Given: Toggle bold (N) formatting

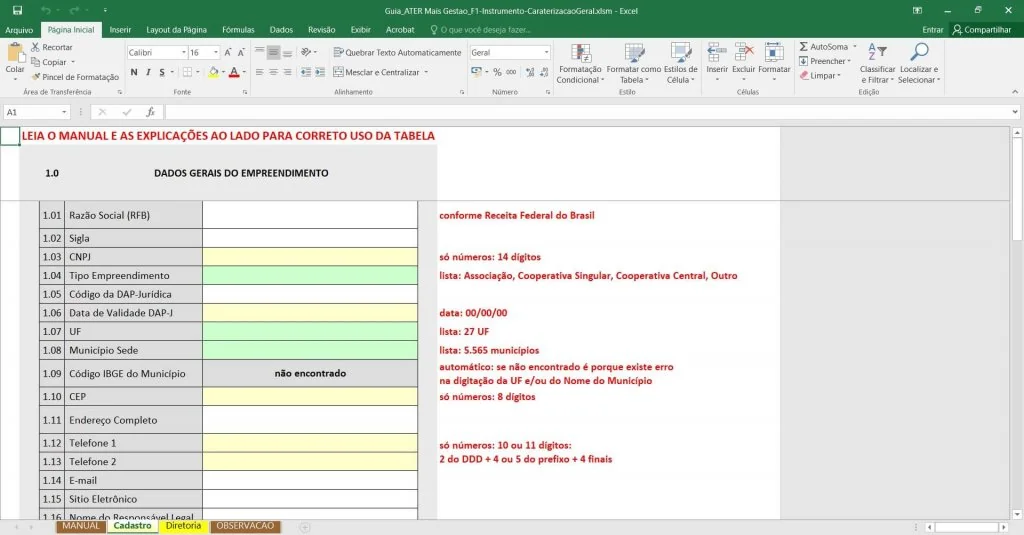Looking at the screenshot, I should point(134,72).
